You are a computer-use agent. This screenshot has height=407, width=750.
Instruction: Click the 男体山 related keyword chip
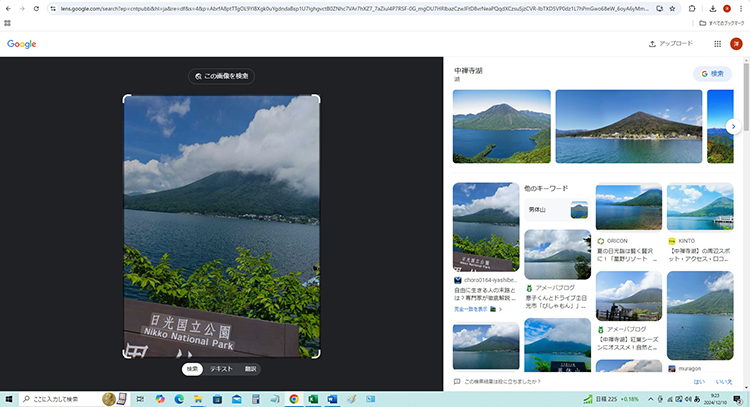pos(557,210)
